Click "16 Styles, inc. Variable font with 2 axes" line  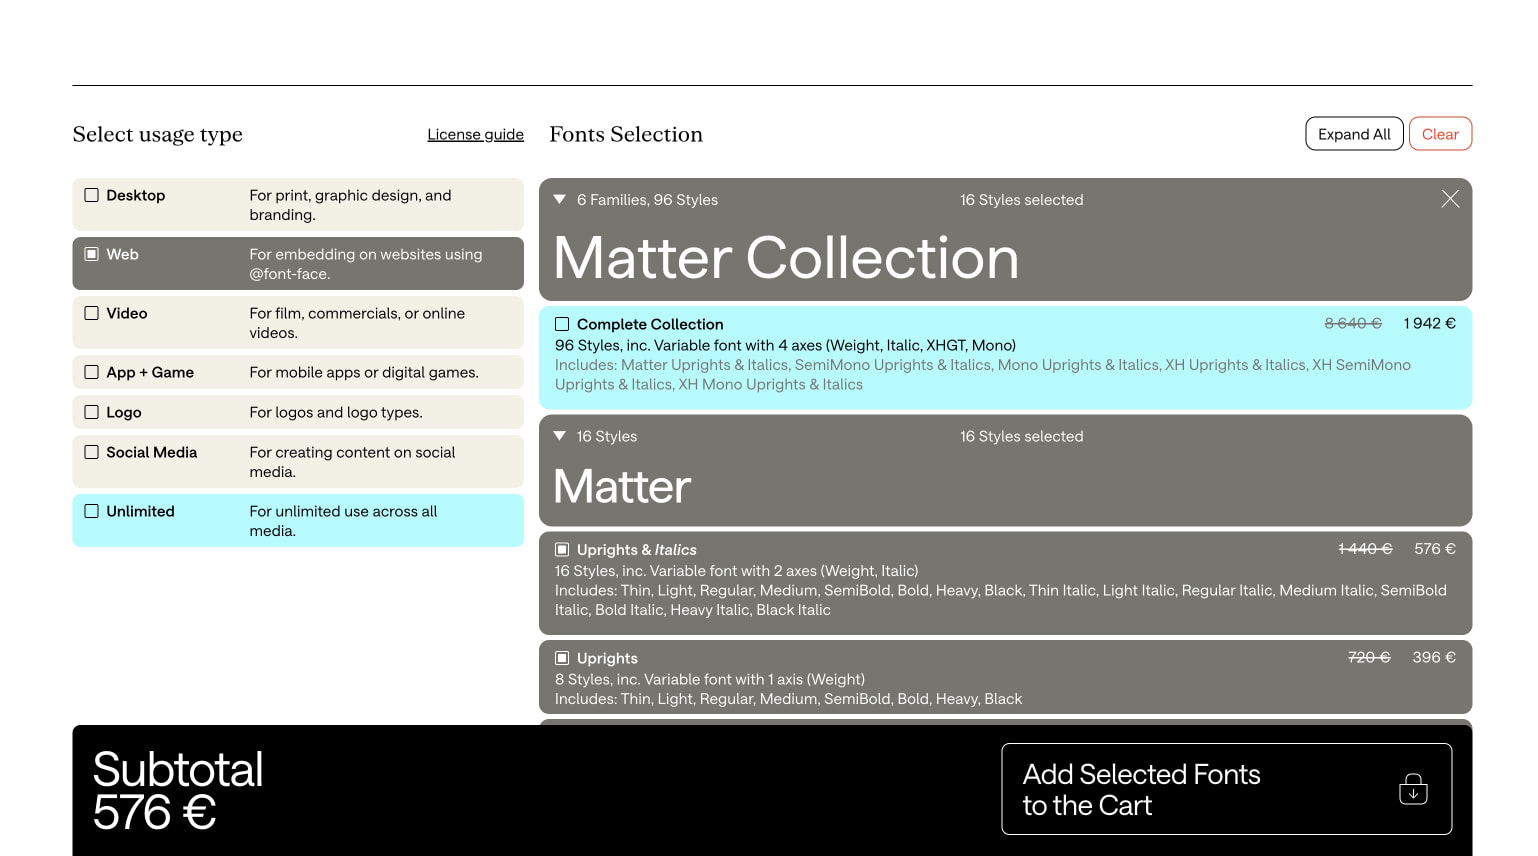click(x=736, y=571)
